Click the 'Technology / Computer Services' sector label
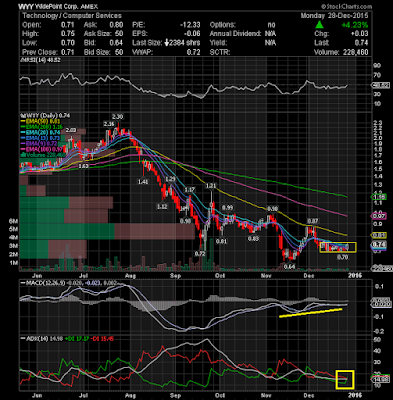The width and height of the screenshot is (393, 400). [x=72, y=16]
